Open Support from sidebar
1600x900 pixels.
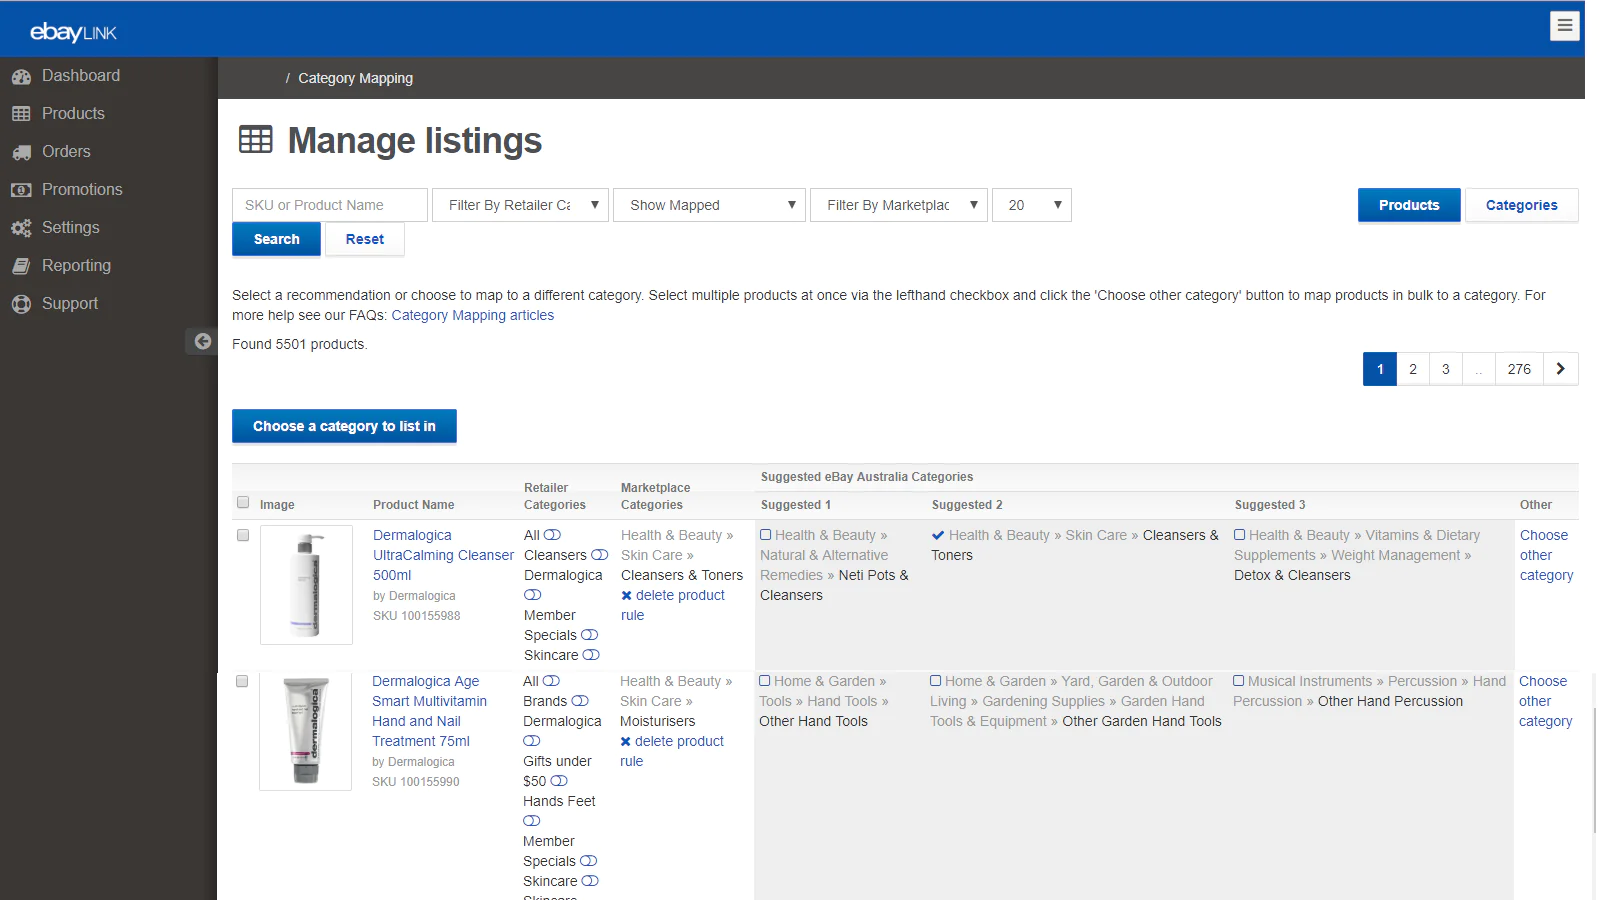pyautogui.click(x=69, y=304)
